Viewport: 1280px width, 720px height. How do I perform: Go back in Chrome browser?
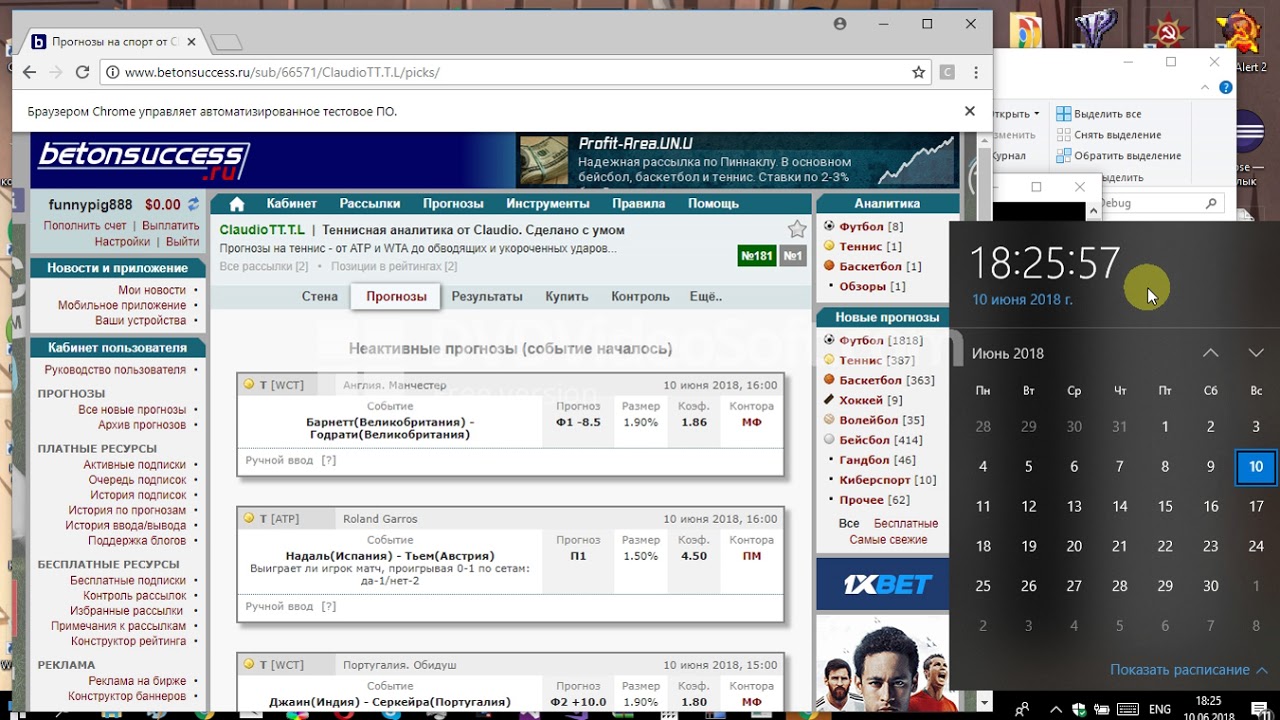[x=29, y=72]
